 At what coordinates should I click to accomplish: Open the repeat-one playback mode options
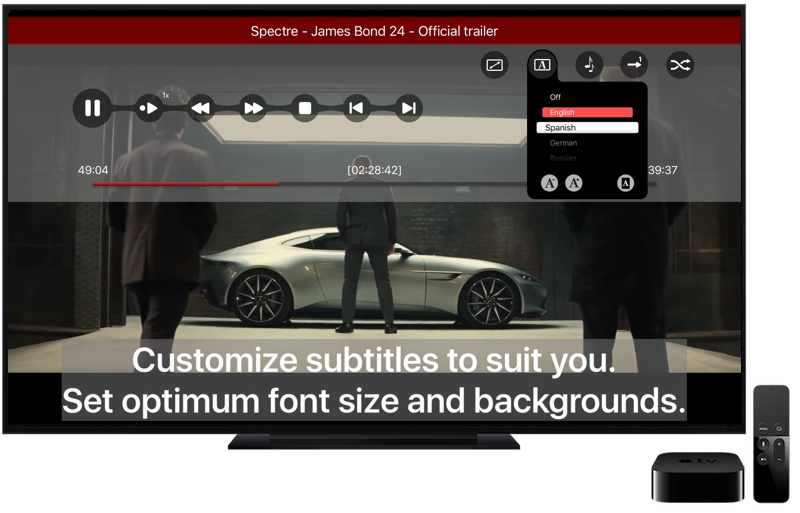pyautogui.click(x=634, y=65)
